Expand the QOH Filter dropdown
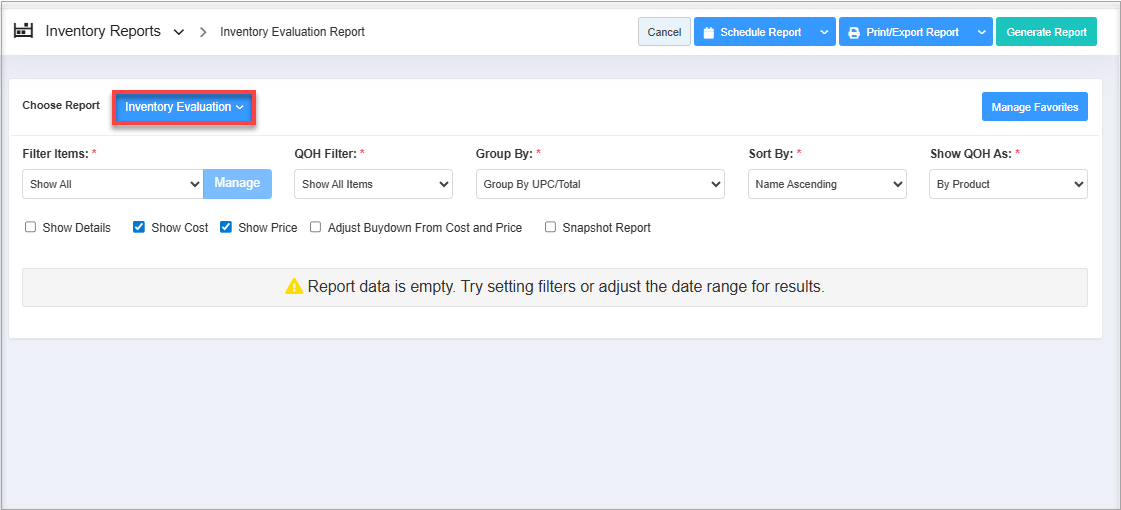Image resolution: width=1121 pixels, height=510 pixels. coord(373,184)
